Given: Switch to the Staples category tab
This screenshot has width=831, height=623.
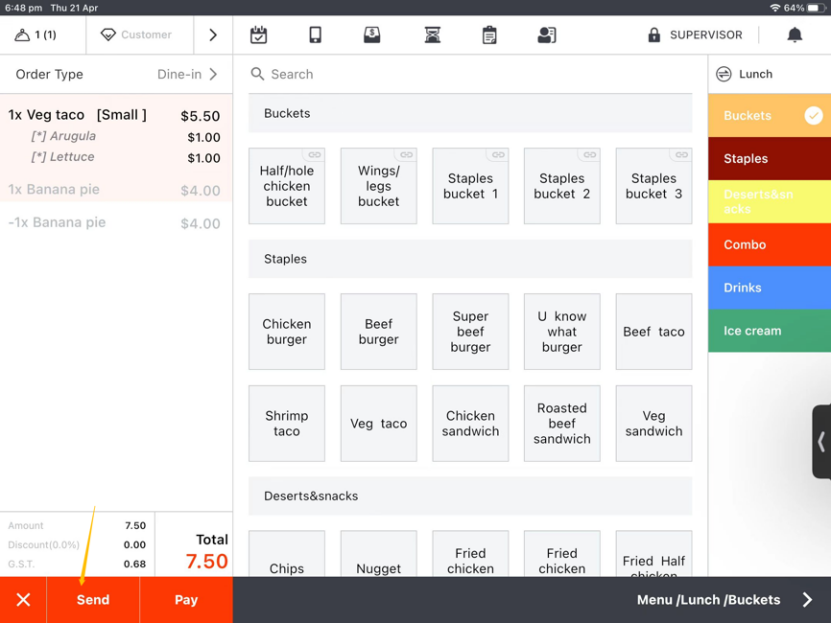Looking at the screenshot, I should (769, 159).
